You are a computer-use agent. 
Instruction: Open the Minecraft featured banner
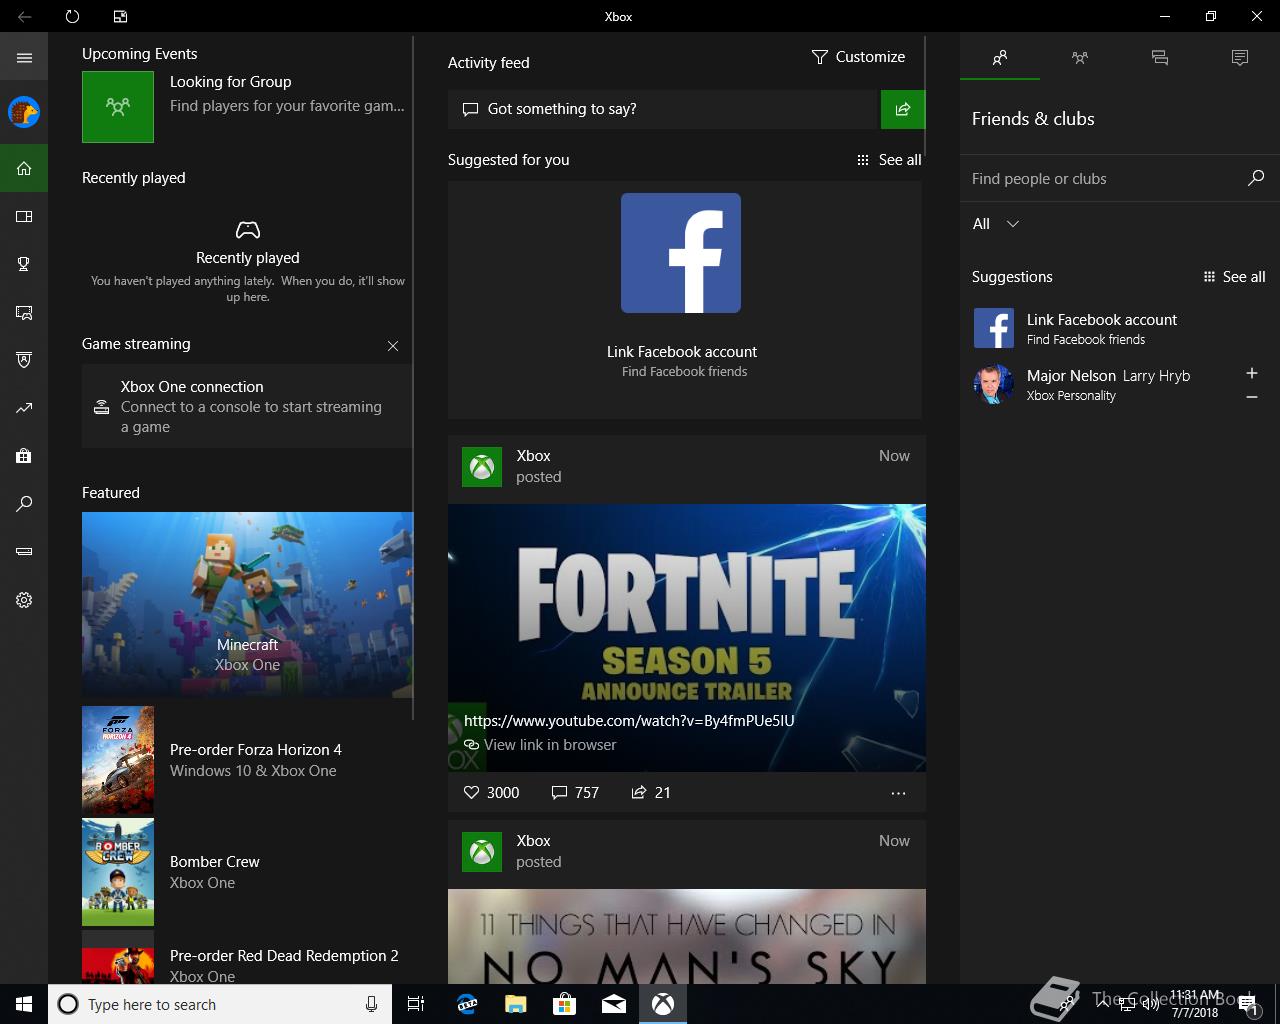point(247,605)
